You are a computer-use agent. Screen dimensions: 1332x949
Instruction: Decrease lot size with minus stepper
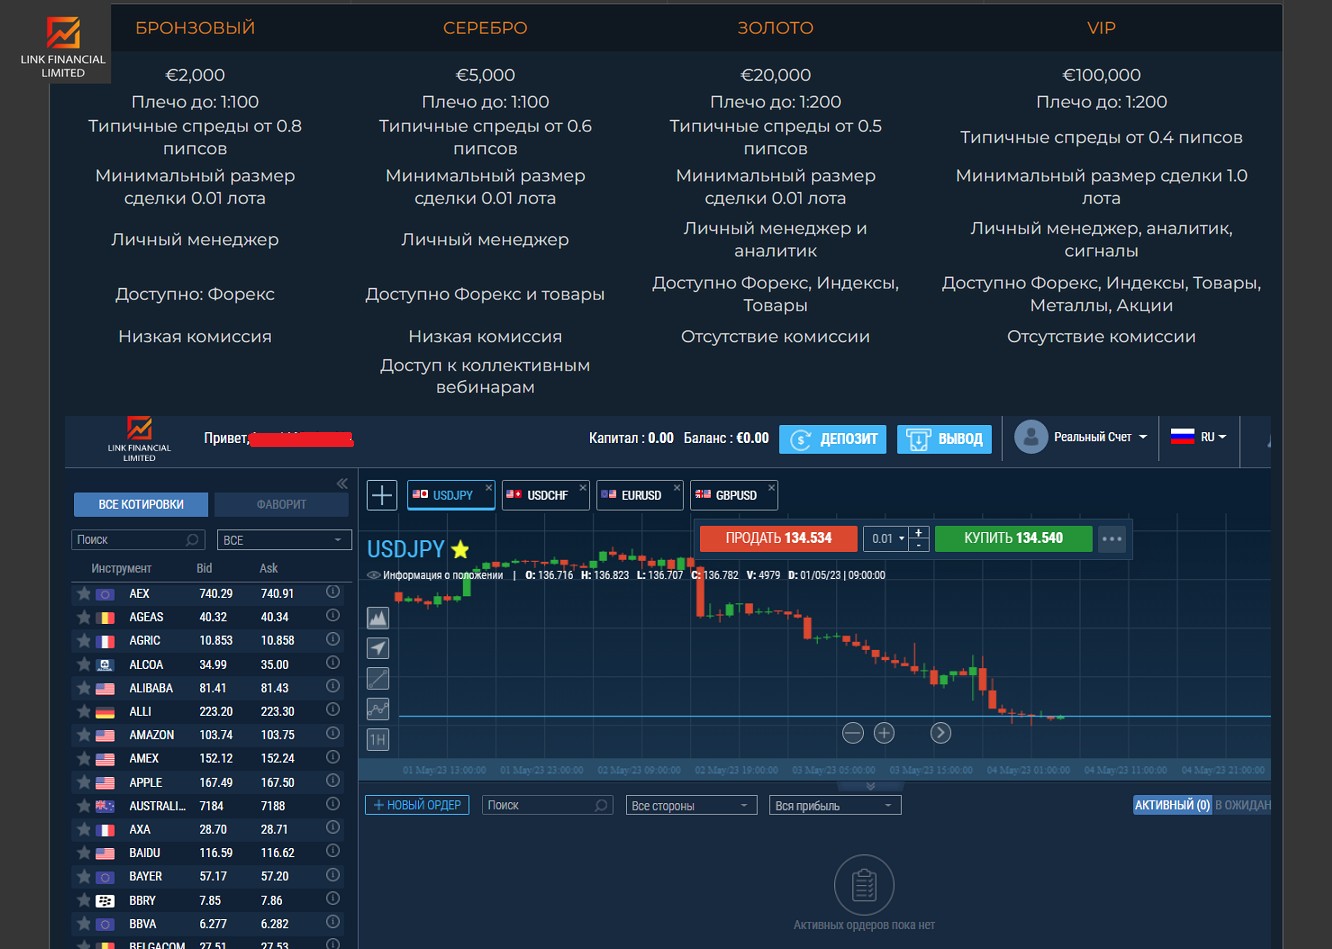pos(919,545)
